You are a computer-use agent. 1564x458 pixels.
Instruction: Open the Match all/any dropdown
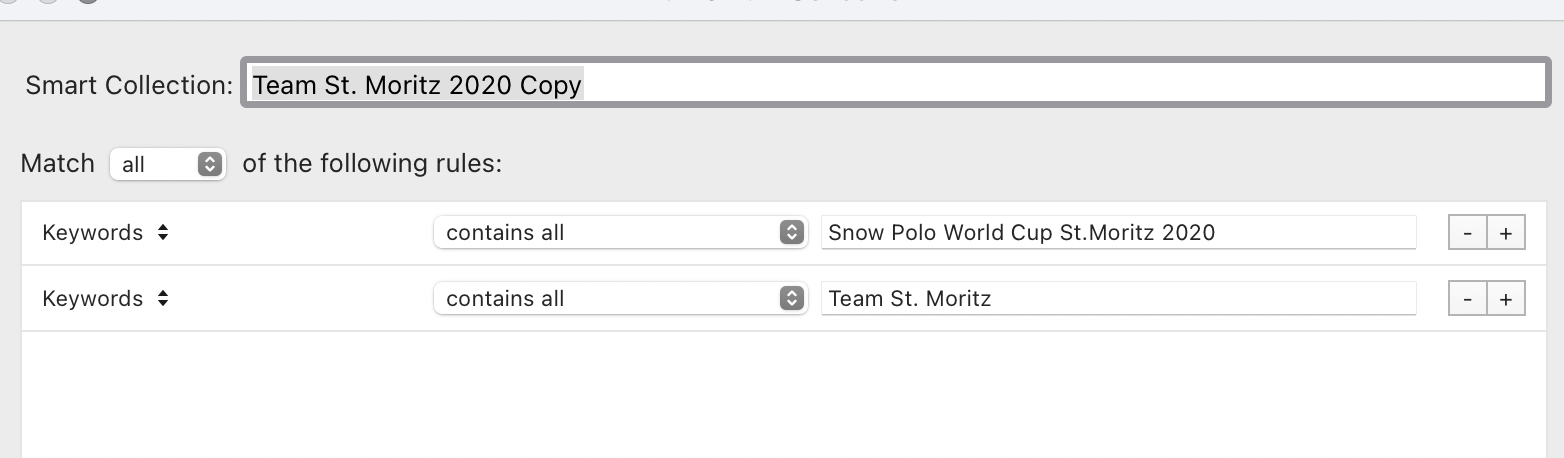point(167,164)
